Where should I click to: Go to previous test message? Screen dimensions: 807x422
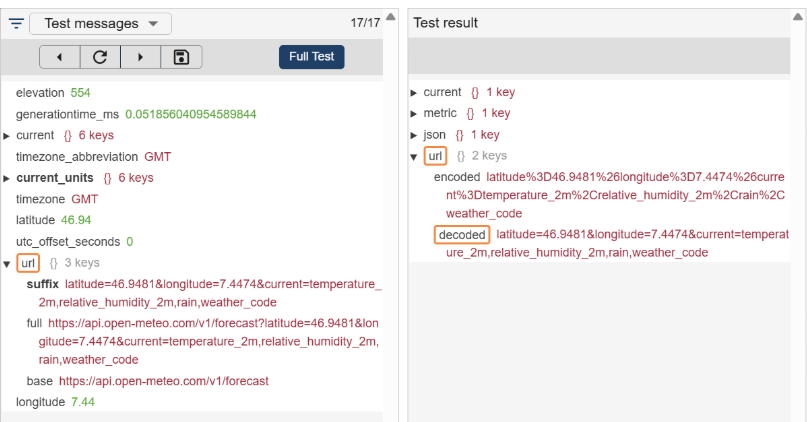pyautogui.click(x=60, y=57)
